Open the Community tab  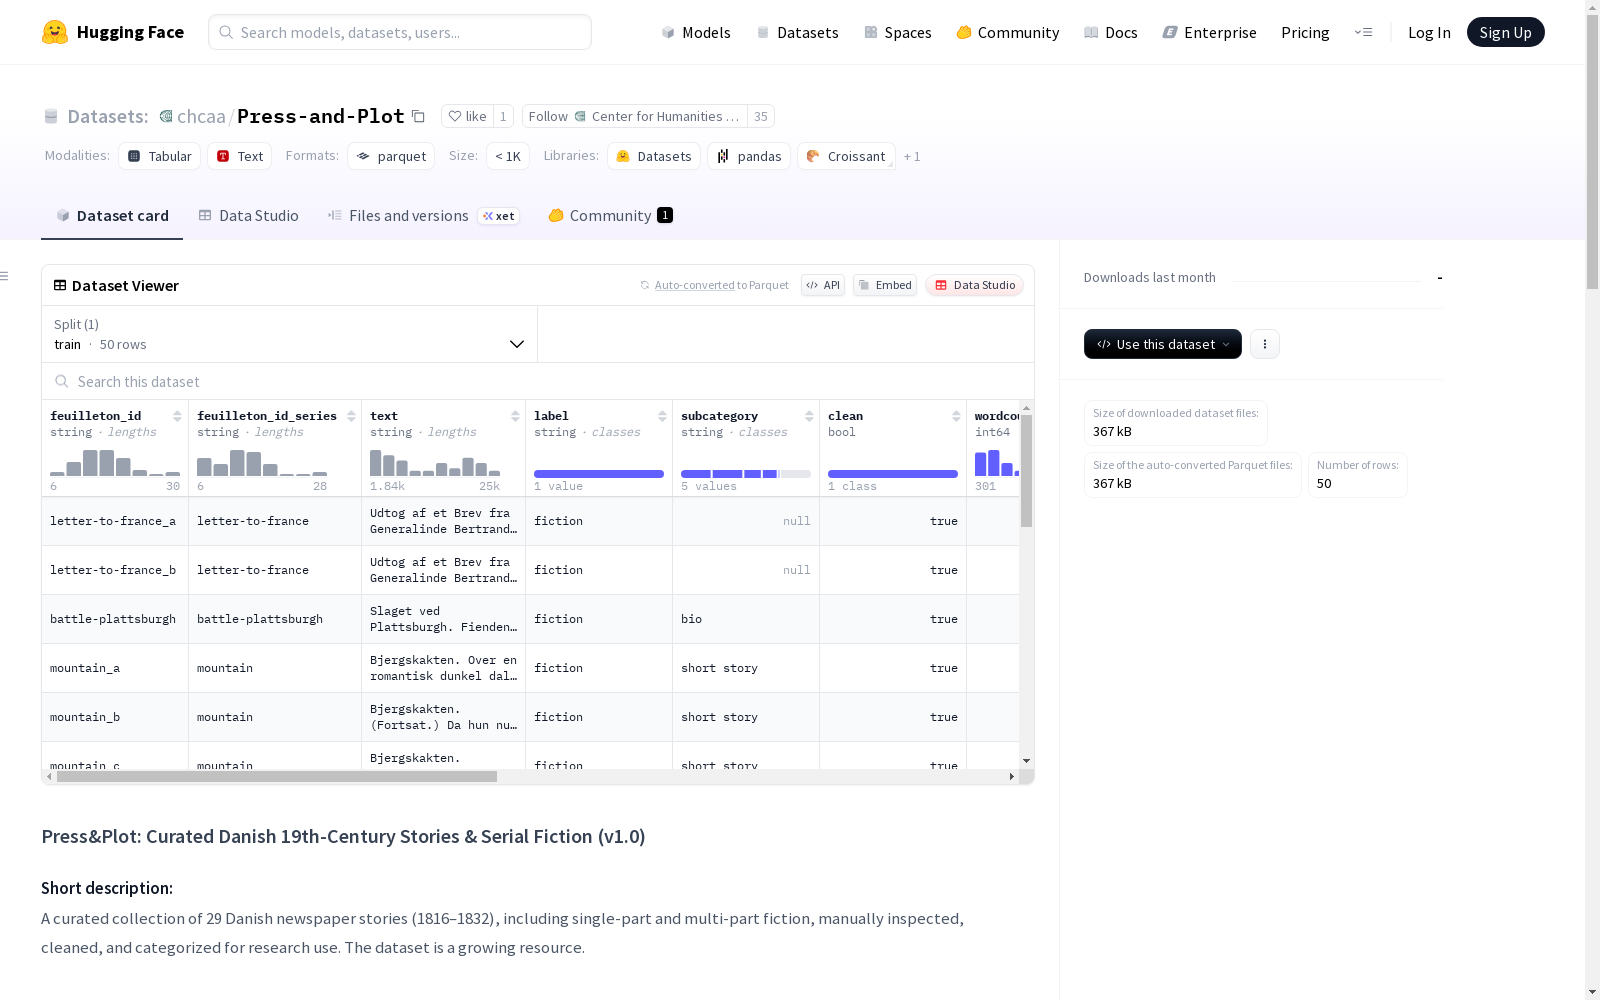click(610, 216)
